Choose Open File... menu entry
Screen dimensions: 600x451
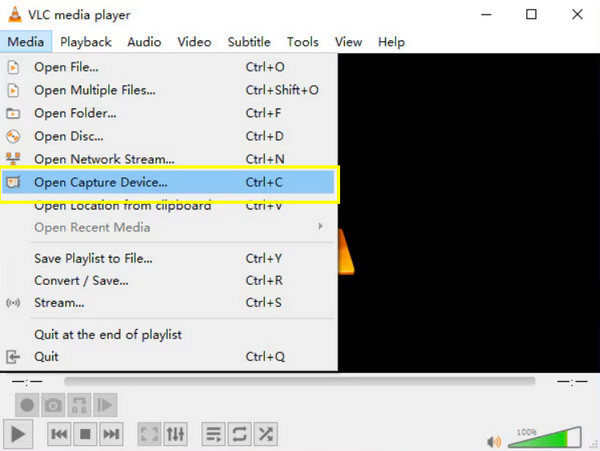coord(168,67)
